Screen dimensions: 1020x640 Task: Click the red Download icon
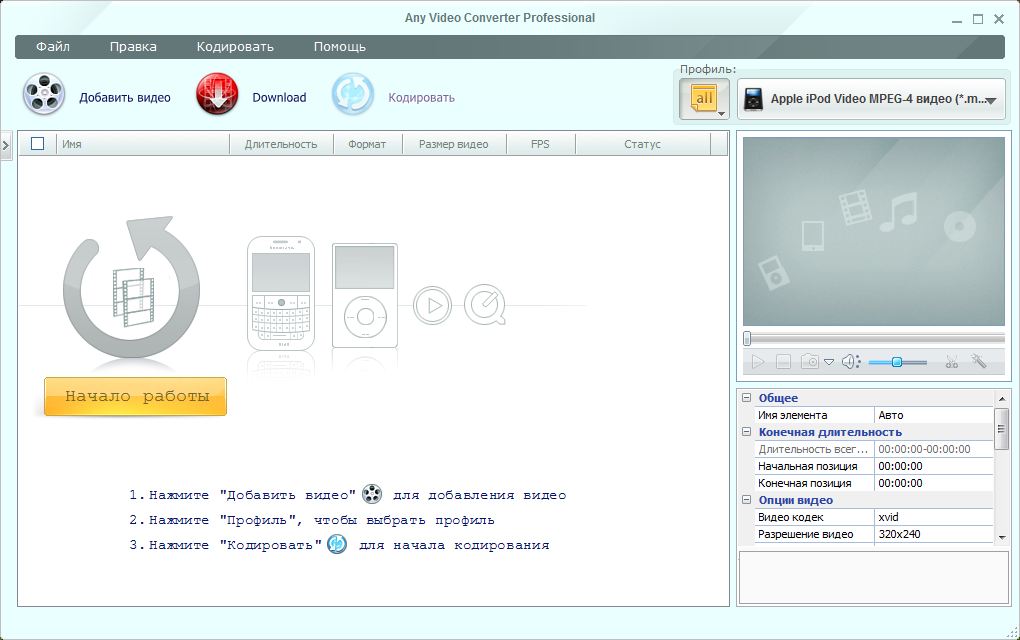217,96
